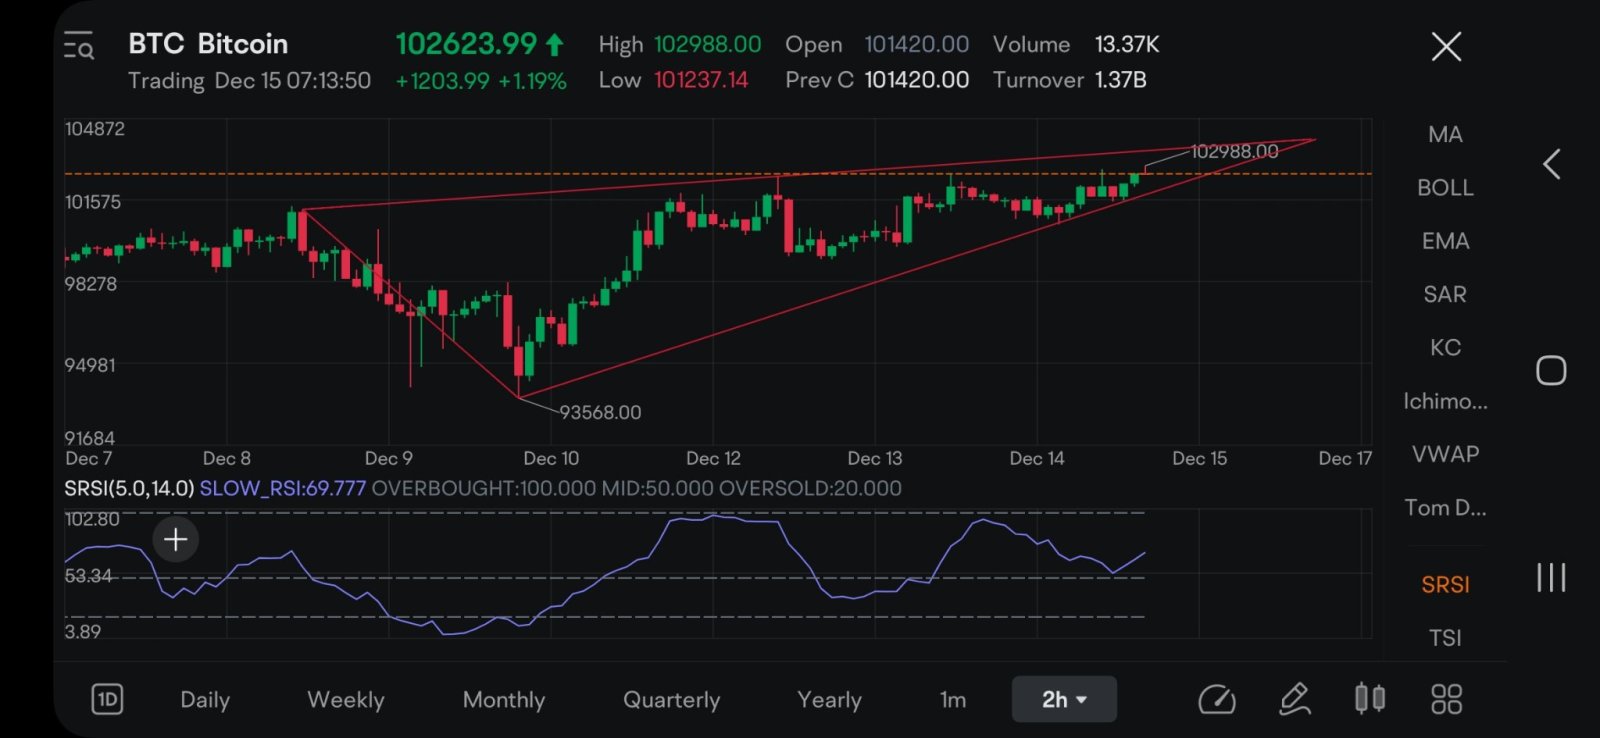The width and height of the screenshot is (1600, 738).
Task: Add indicator with the plus circle button
Action: point(176,540)
